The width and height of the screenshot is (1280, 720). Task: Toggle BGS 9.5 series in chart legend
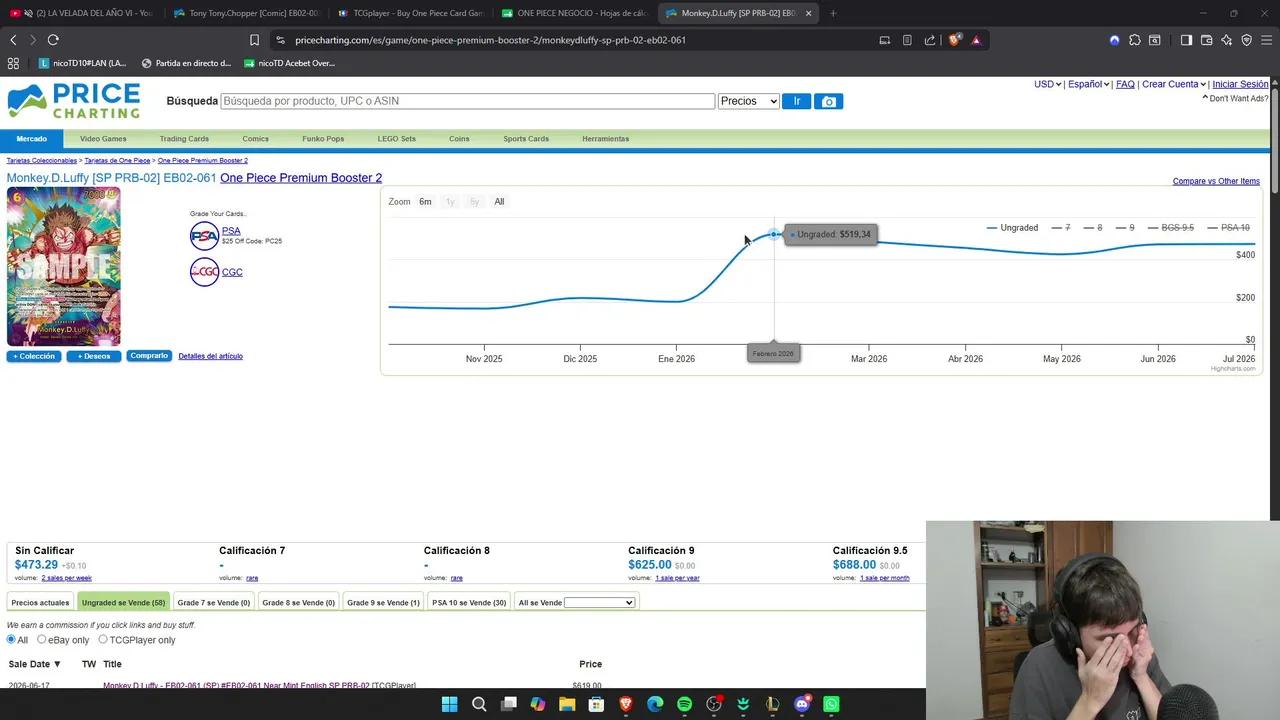tap(1171, 228)
